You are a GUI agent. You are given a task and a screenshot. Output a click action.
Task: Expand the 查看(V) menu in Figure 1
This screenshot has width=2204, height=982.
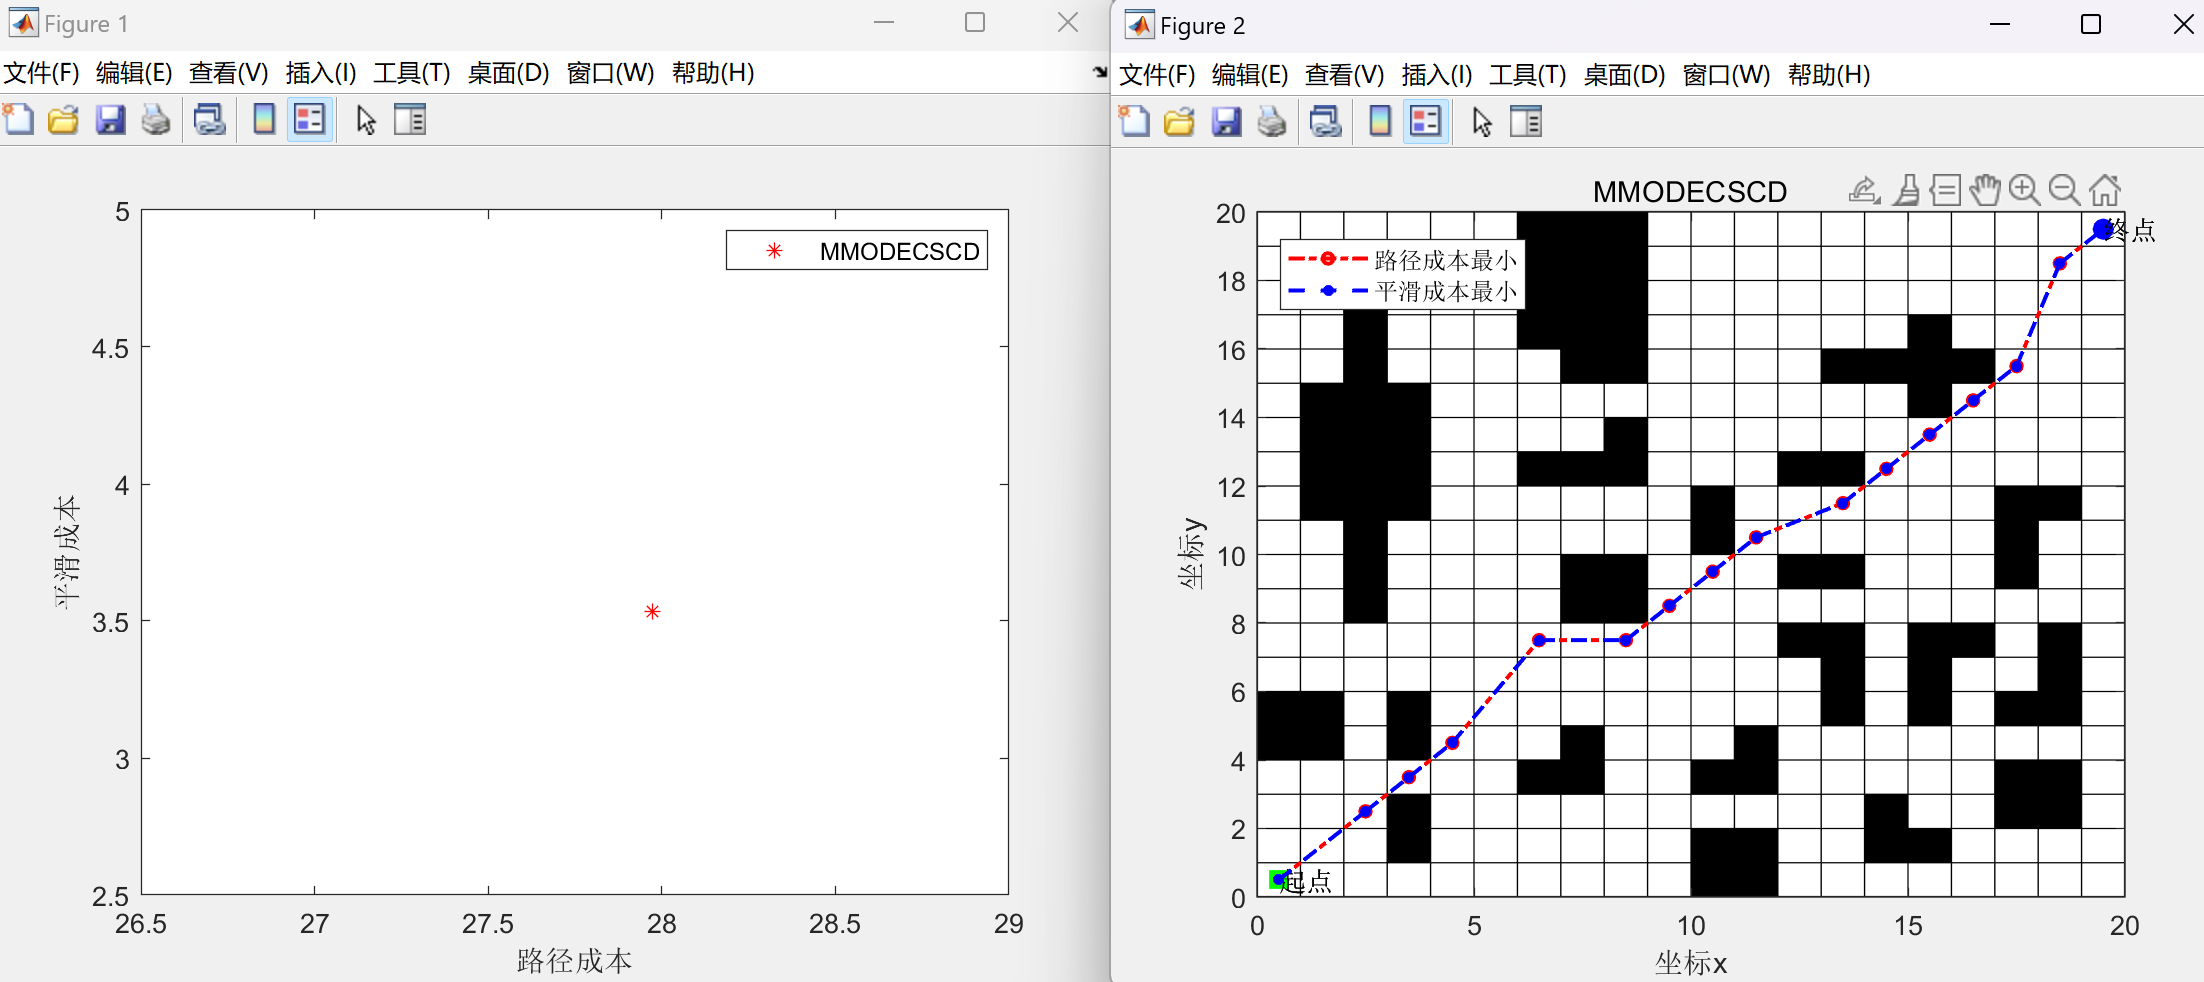click(x=228, y=73)
